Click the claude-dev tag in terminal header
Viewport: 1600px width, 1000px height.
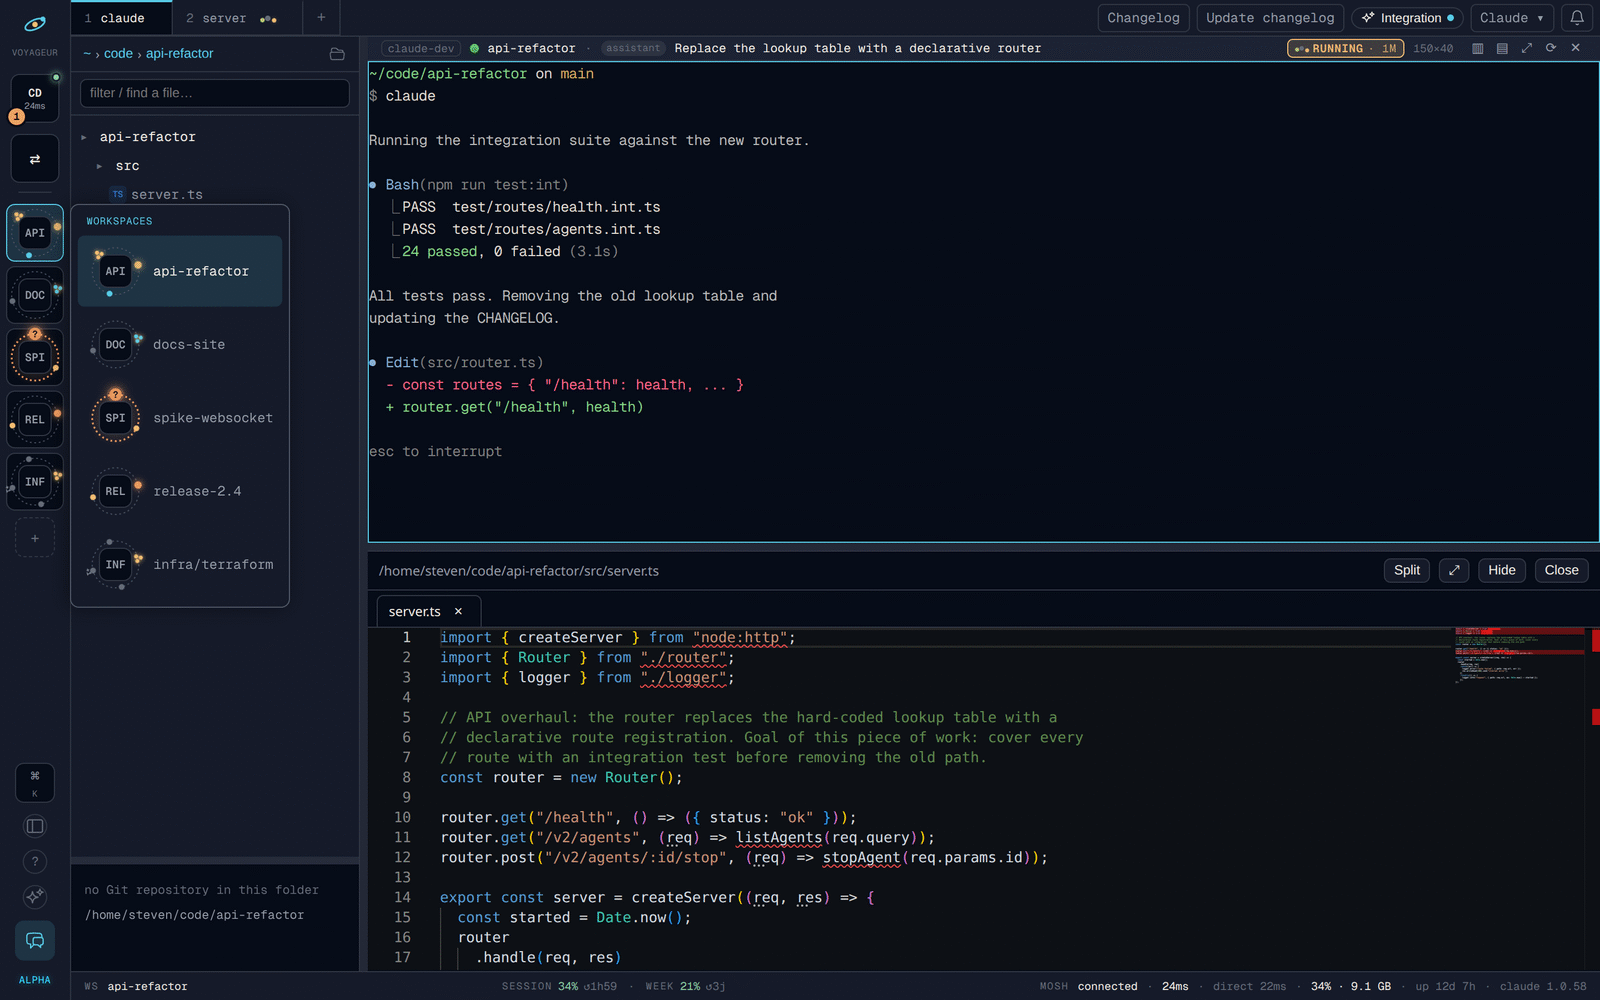click(x=421, y=48)
